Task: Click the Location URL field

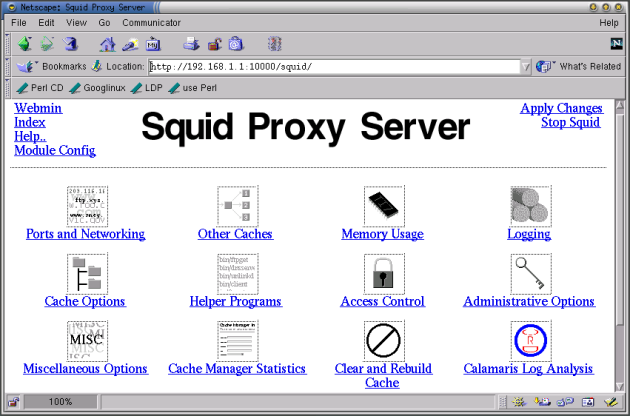Action: 334,67
